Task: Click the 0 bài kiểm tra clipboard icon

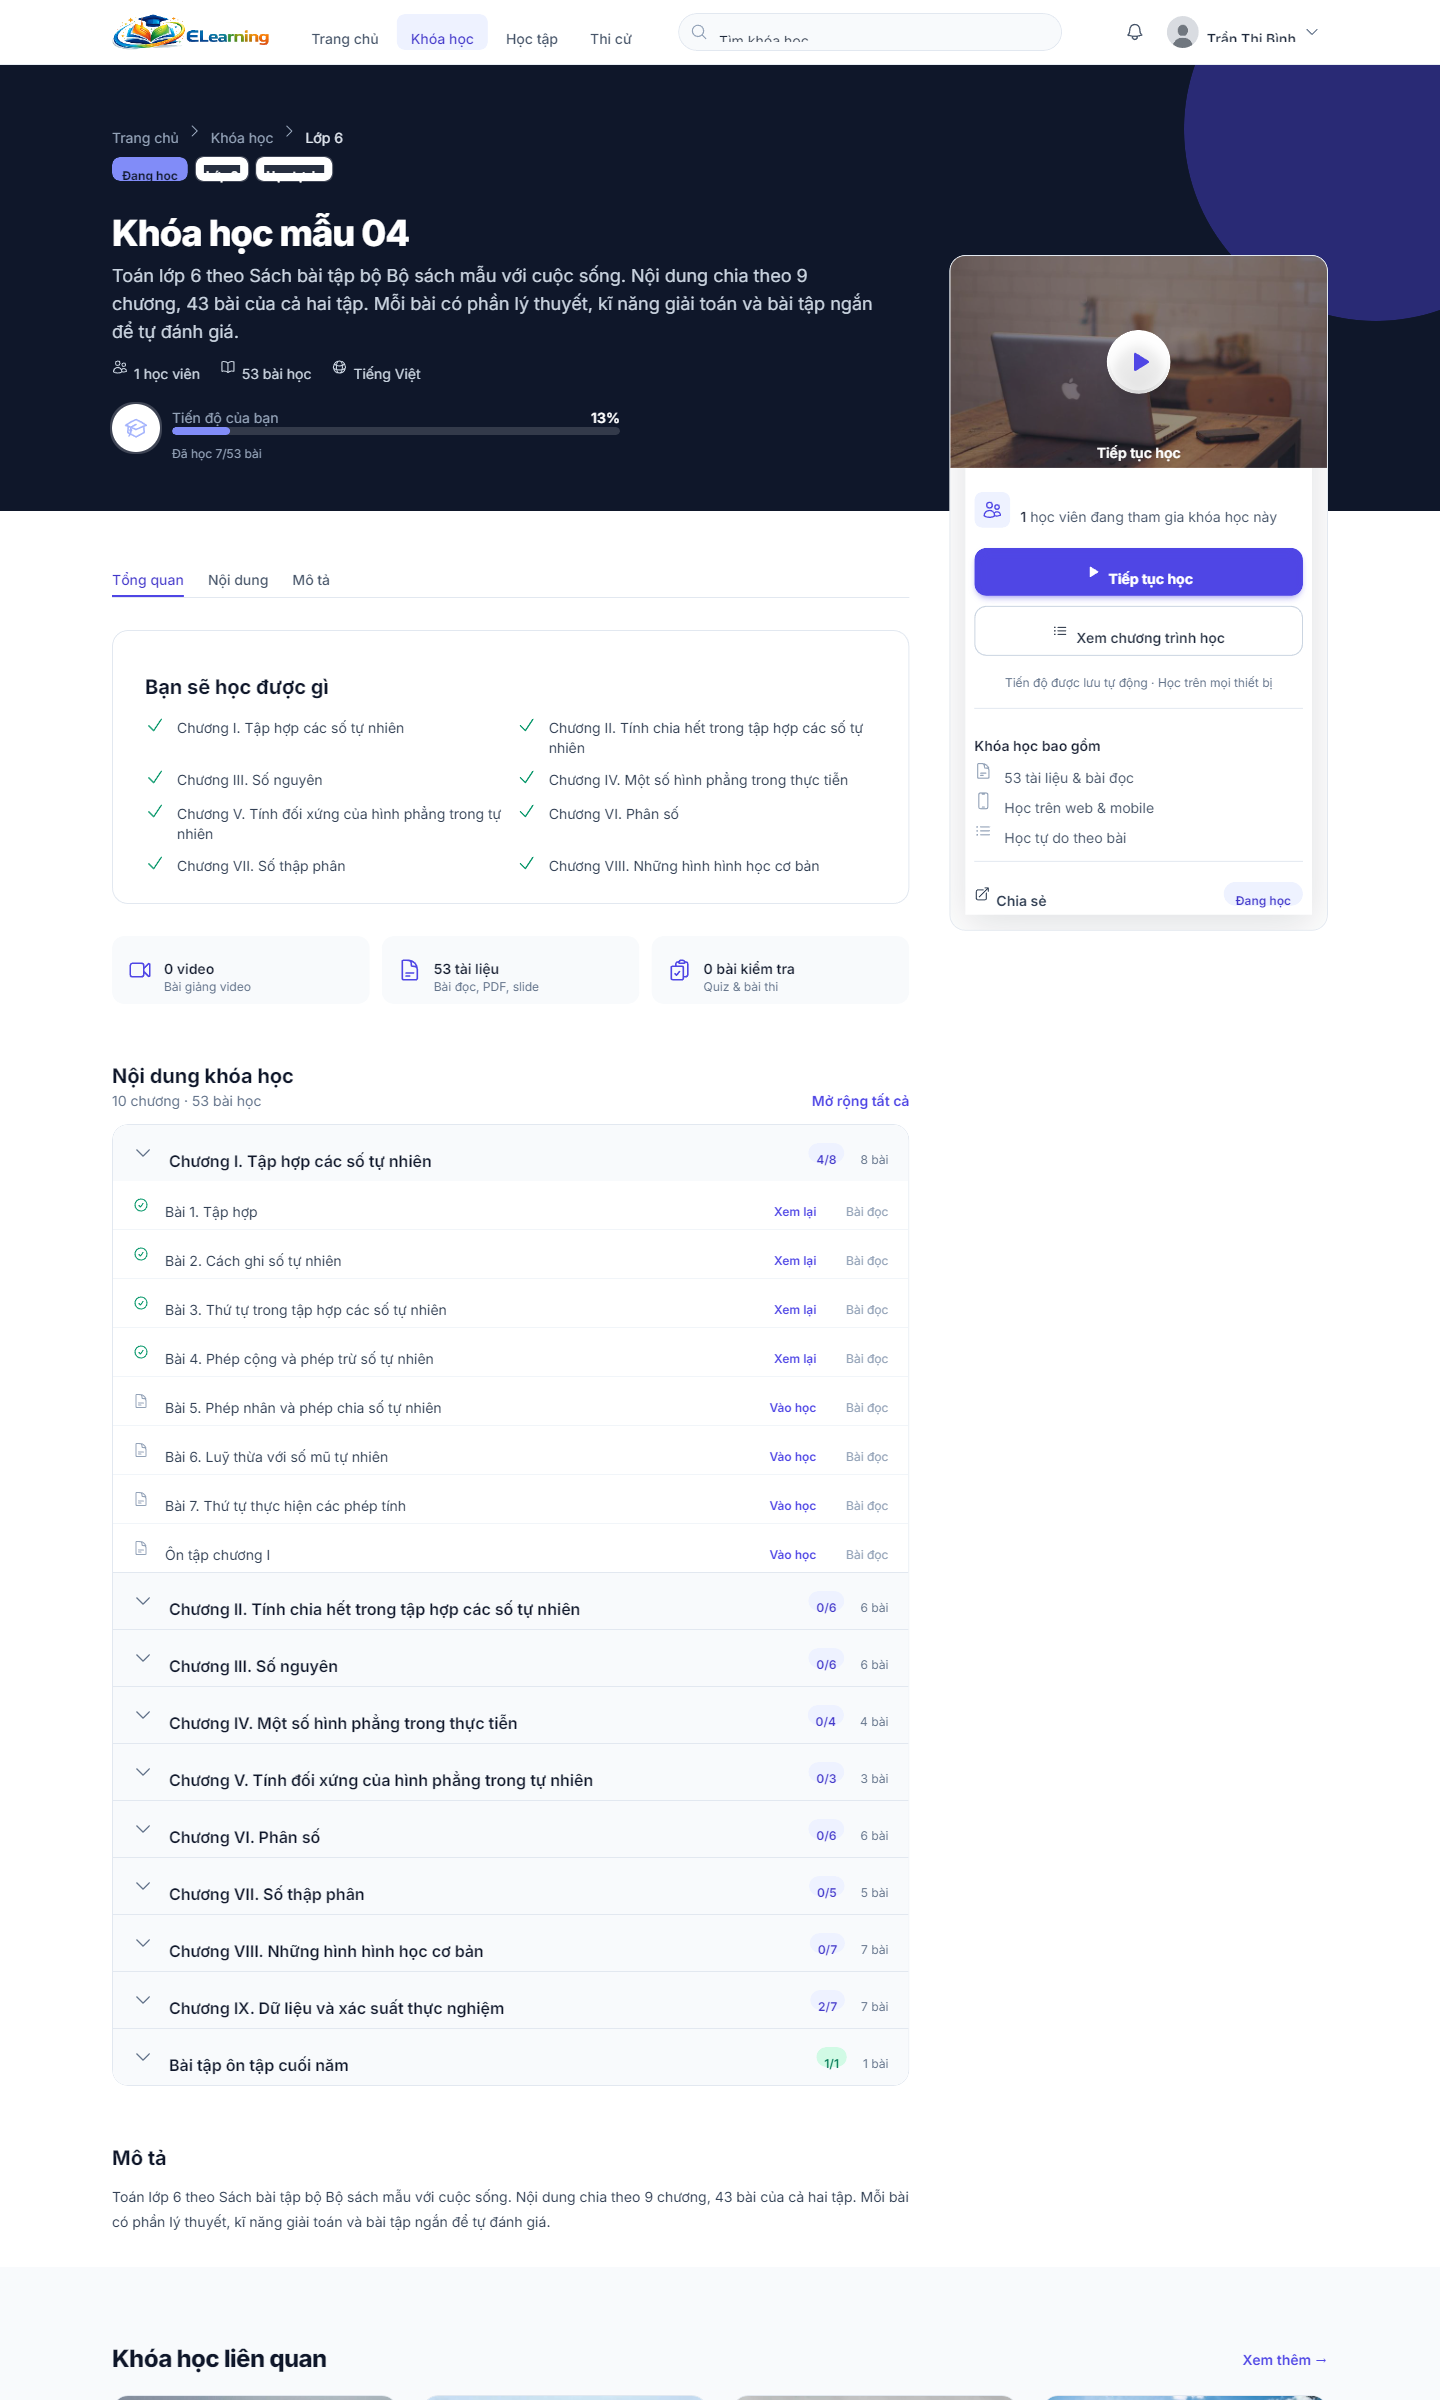Action: point(680,970)
